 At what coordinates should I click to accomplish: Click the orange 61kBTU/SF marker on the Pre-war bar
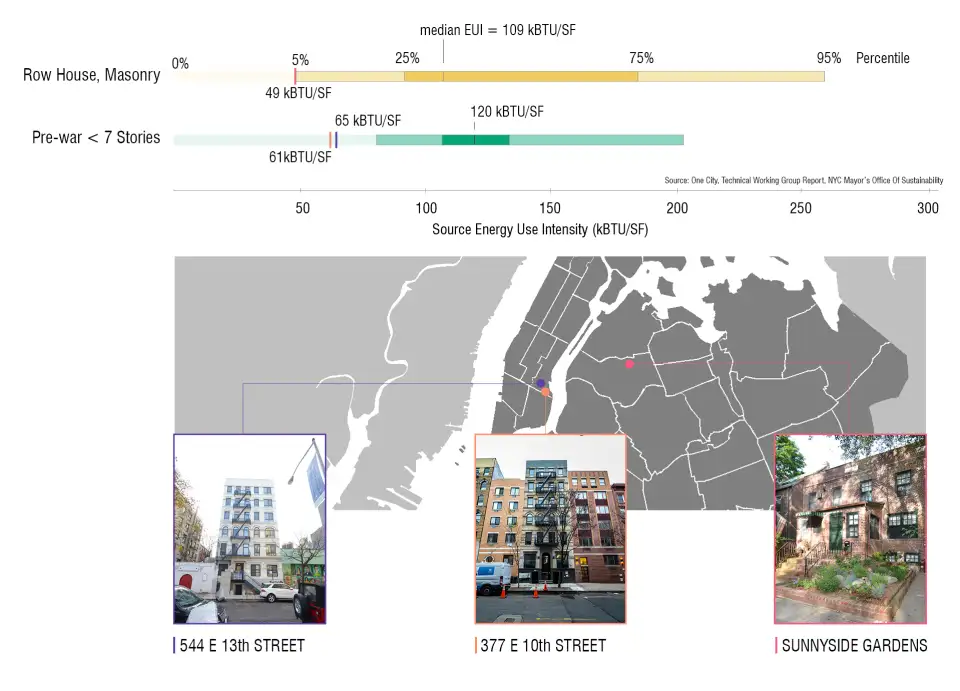(x=330, y=140)
